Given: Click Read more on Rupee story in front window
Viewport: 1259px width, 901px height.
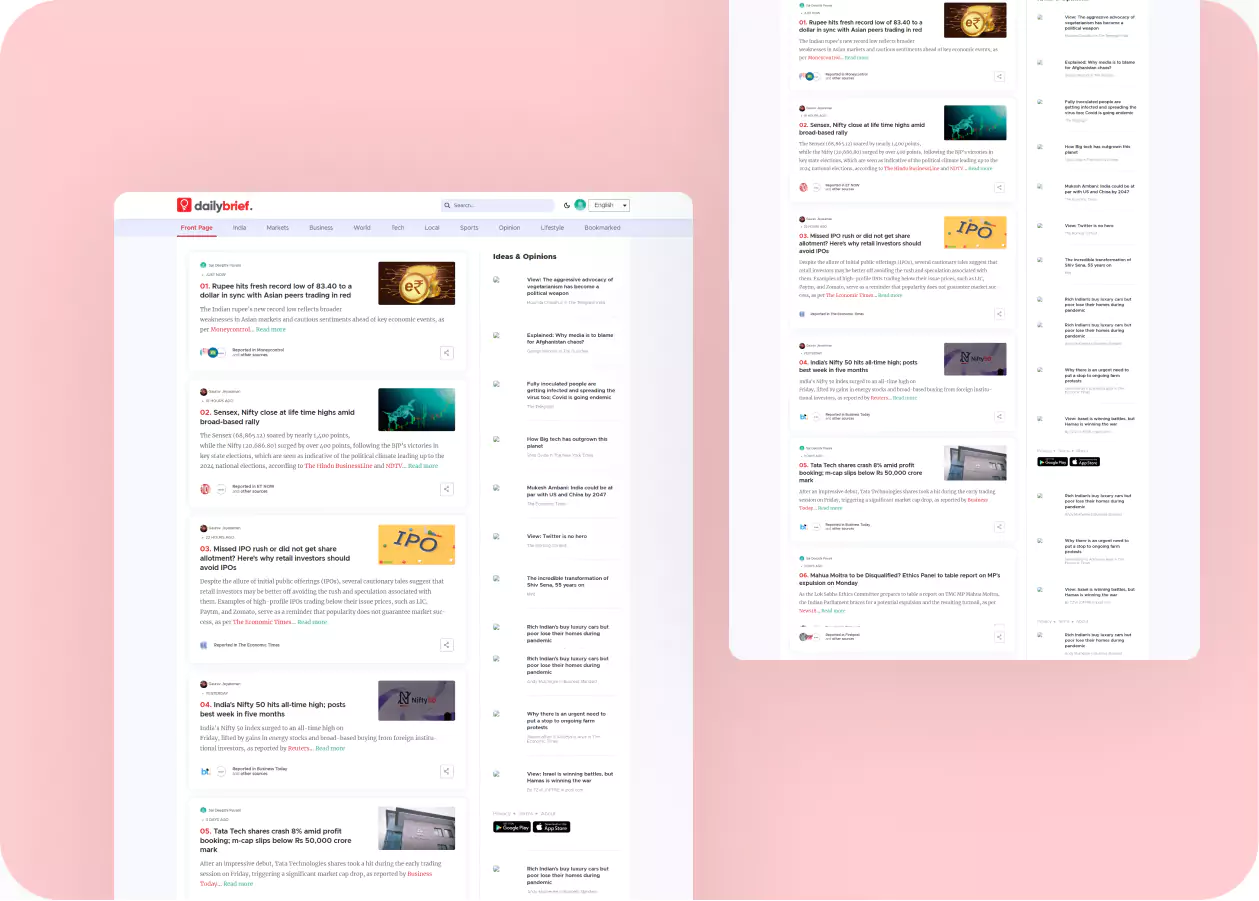Looking at the screenshot, I should tap(271, 329).
